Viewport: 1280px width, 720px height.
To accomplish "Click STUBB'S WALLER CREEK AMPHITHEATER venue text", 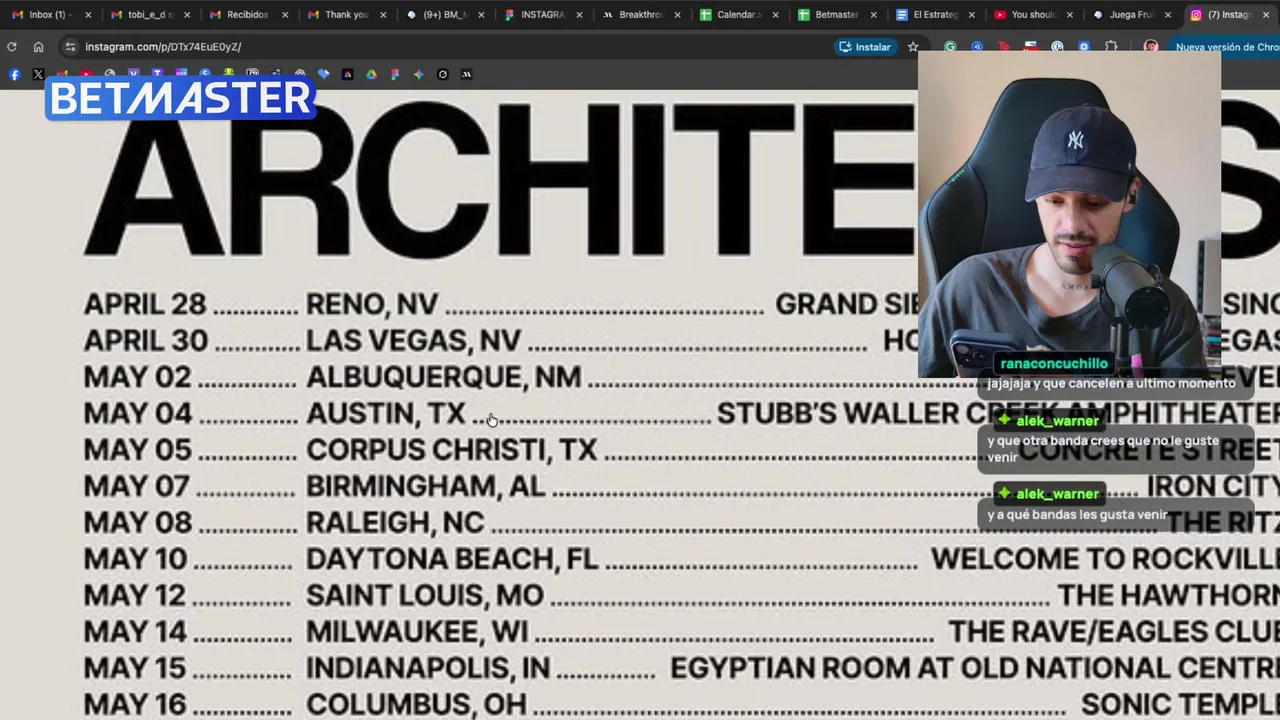I will click(998, 413).
